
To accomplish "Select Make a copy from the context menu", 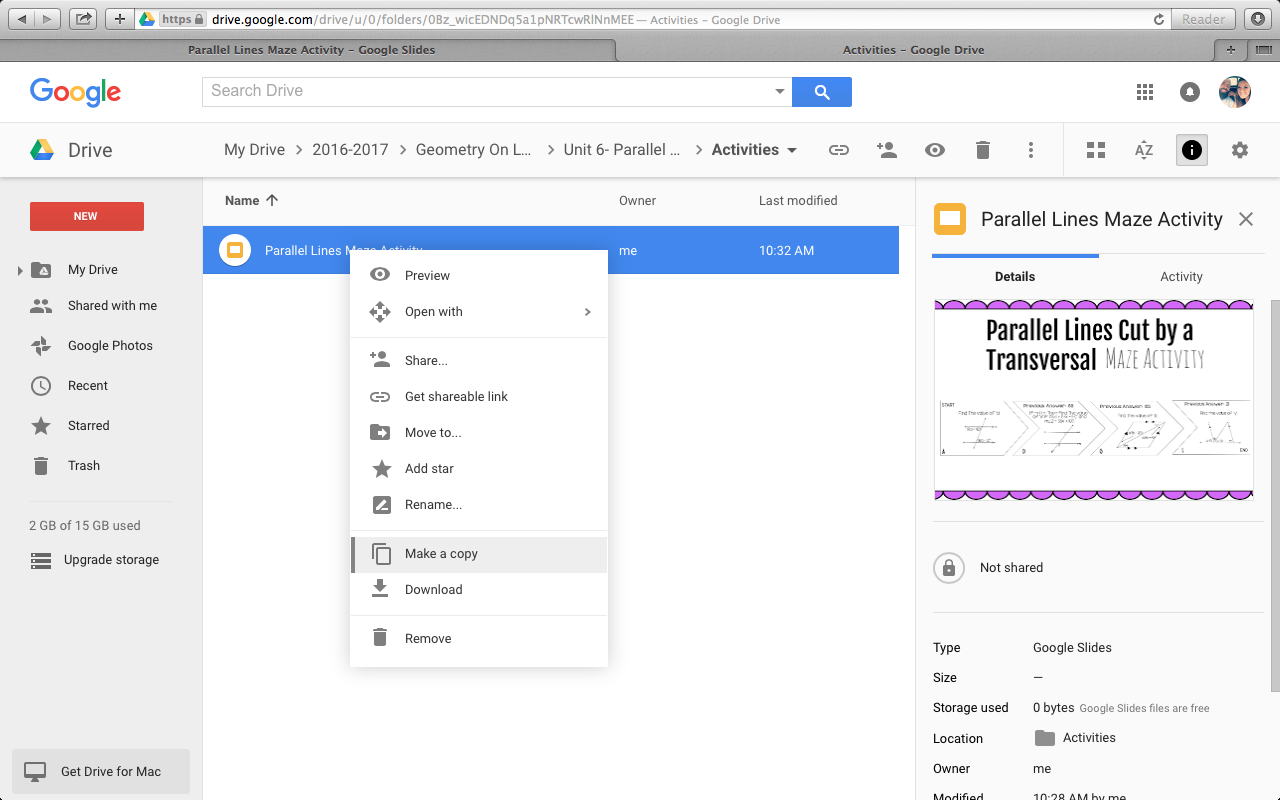I will [441, 553].
